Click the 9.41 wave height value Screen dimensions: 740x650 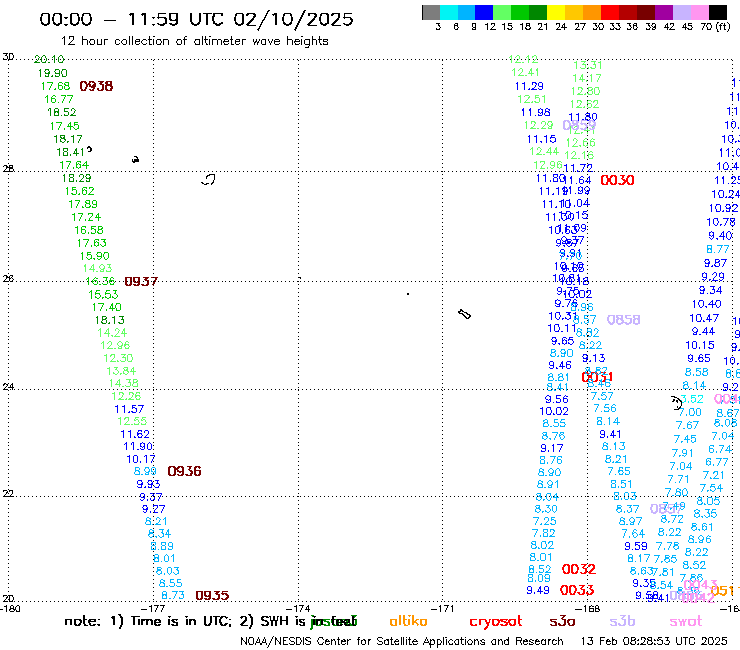coord(610,434)
